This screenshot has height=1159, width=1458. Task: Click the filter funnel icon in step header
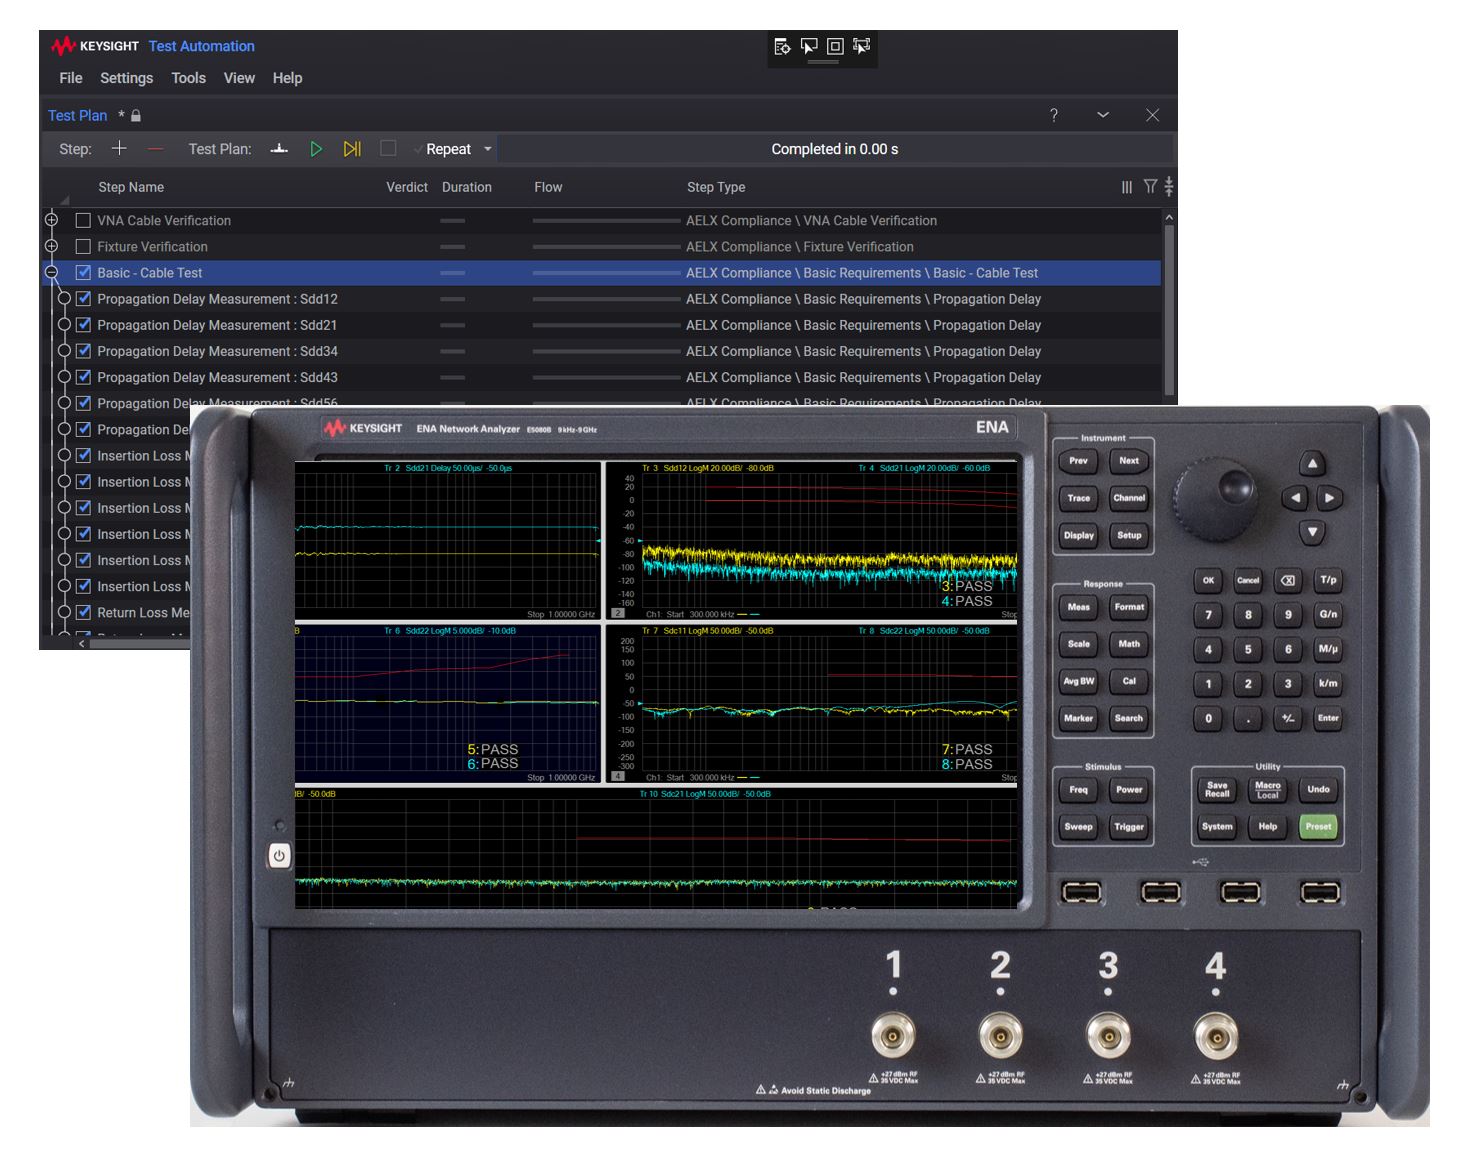pyautogui.click(x=1150, y=186)
